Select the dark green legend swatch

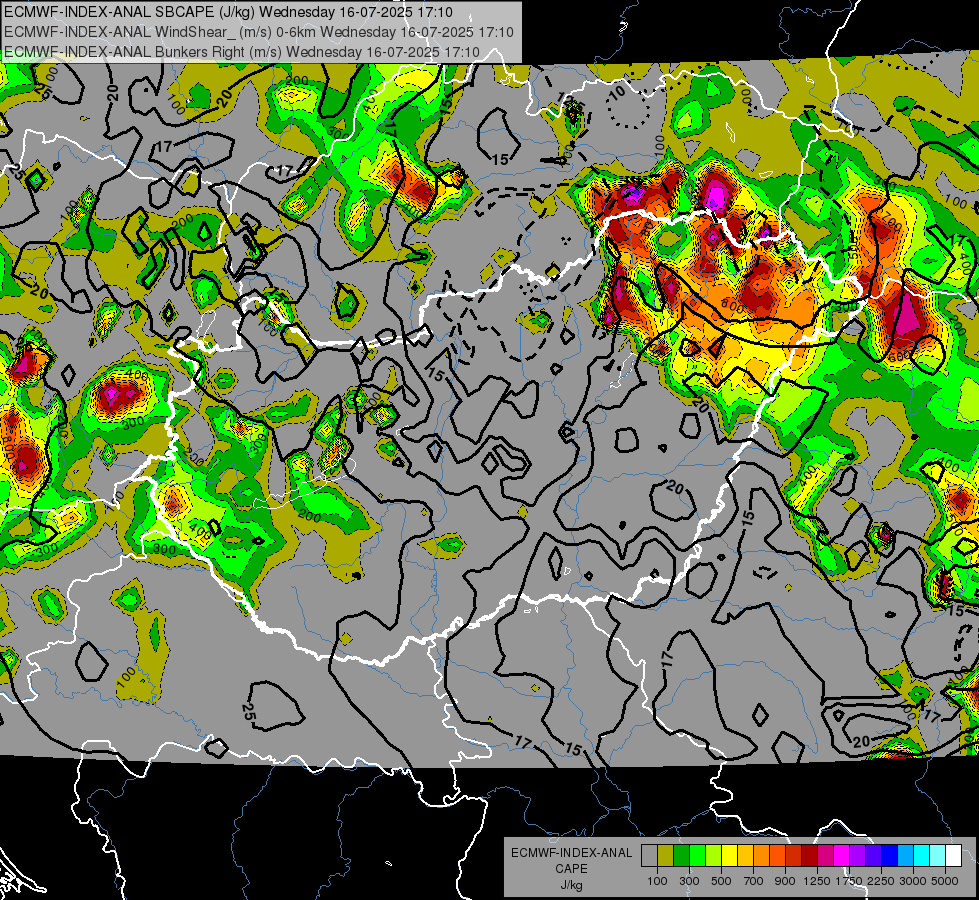pos(681,856)
